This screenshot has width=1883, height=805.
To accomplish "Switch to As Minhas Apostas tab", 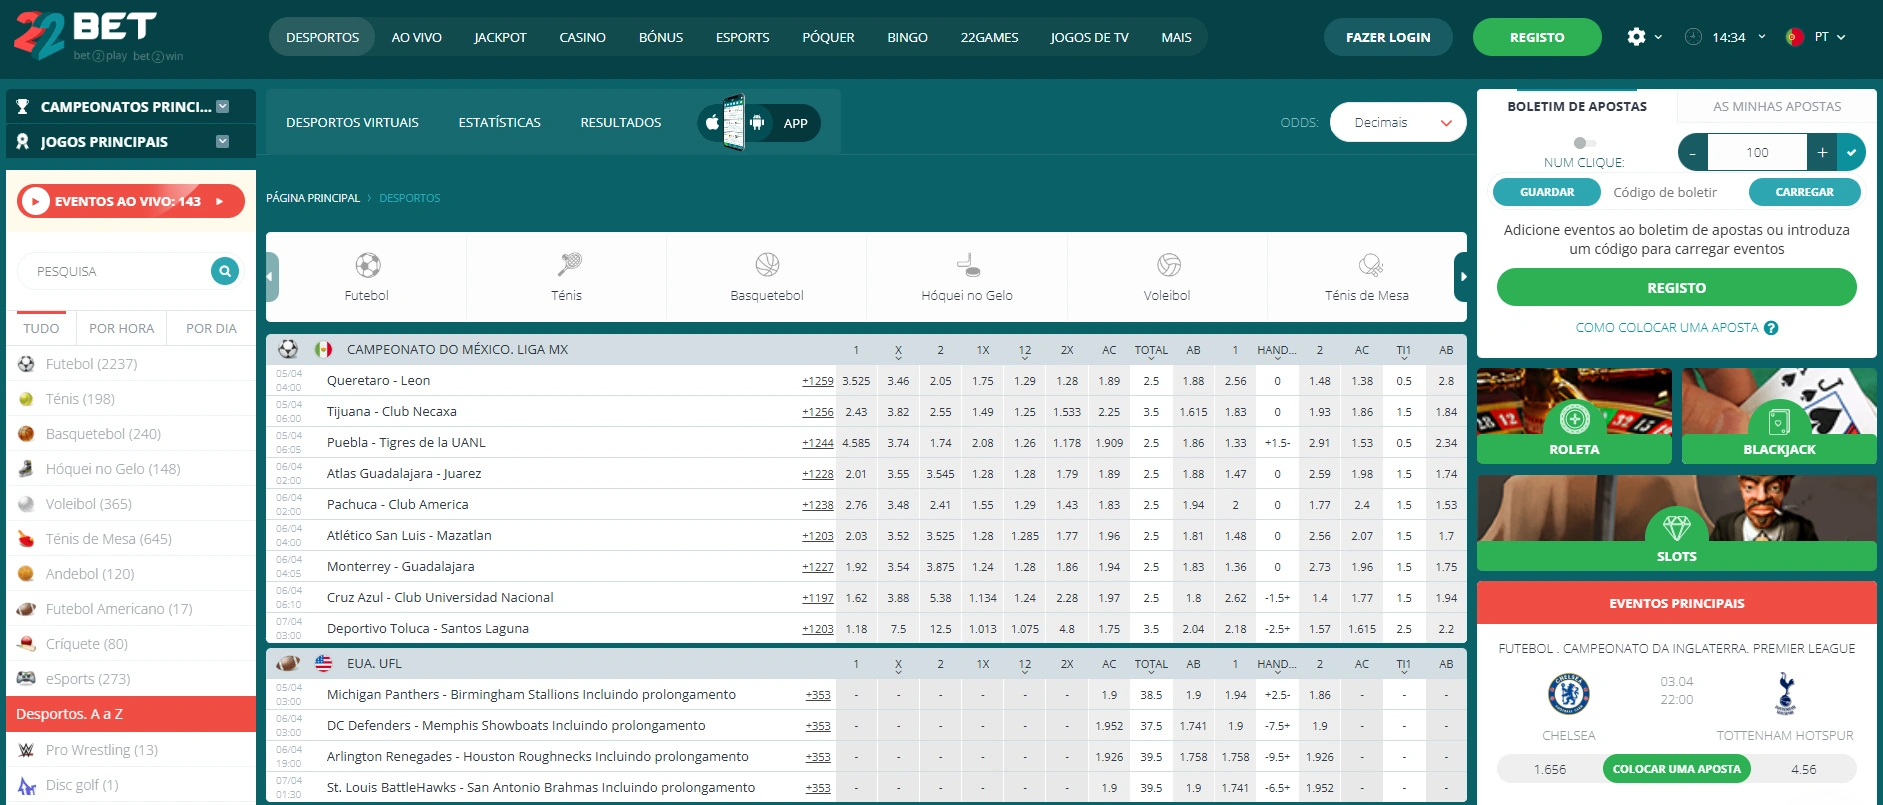I will pyautogui.click(x=1776, y=106).
